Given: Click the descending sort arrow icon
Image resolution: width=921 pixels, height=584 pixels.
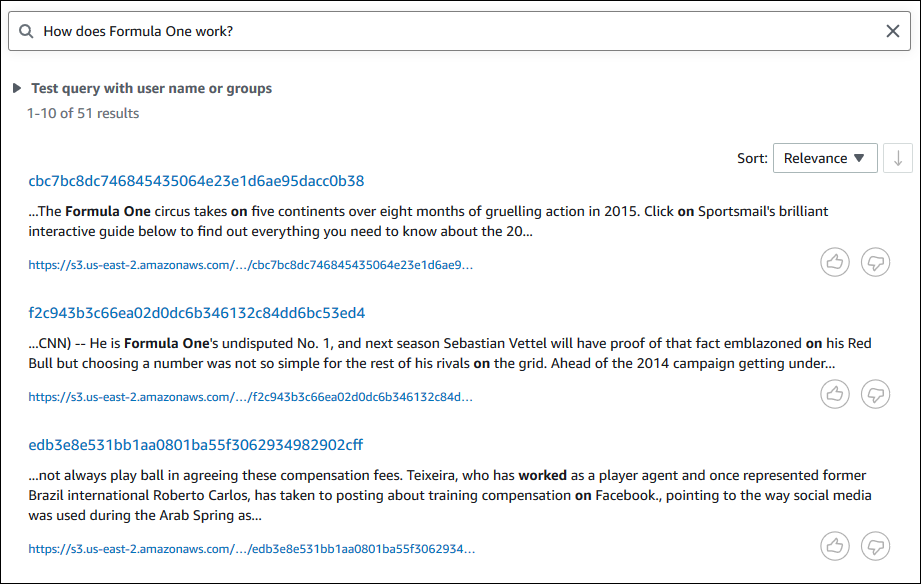Looking at the screenshot, I should [x=896, y=158].
